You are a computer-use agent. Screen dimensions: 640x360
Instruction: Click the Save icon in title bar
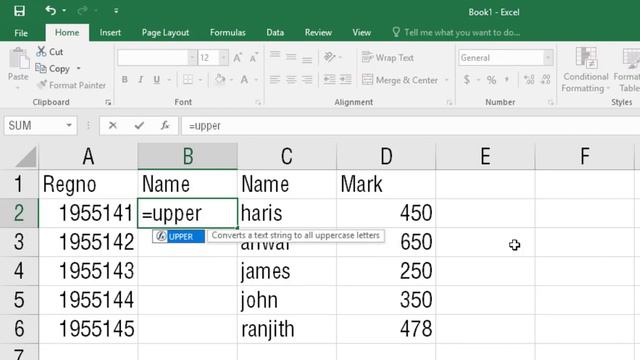click(x=19, y=11)
